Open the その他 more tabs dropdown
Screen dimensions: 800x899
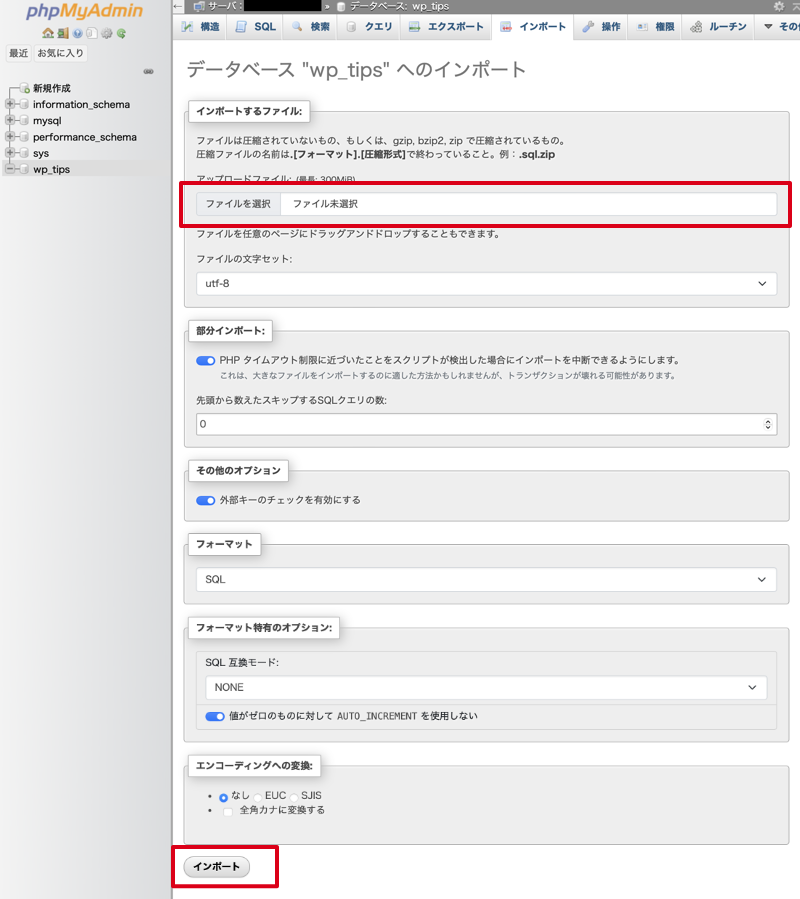[x=782, y=27]
